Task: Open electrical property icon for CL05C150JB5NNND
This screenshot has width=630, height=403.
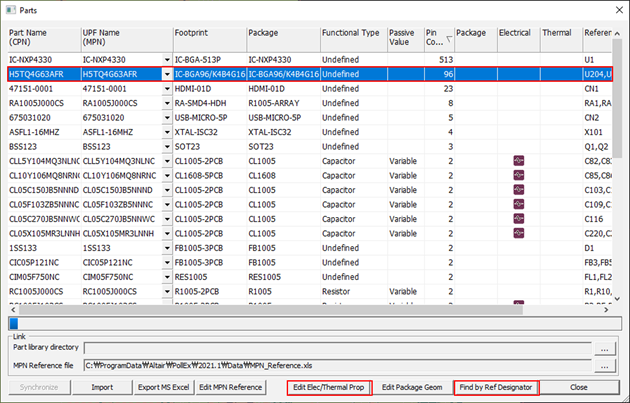Action: point(518,189)
